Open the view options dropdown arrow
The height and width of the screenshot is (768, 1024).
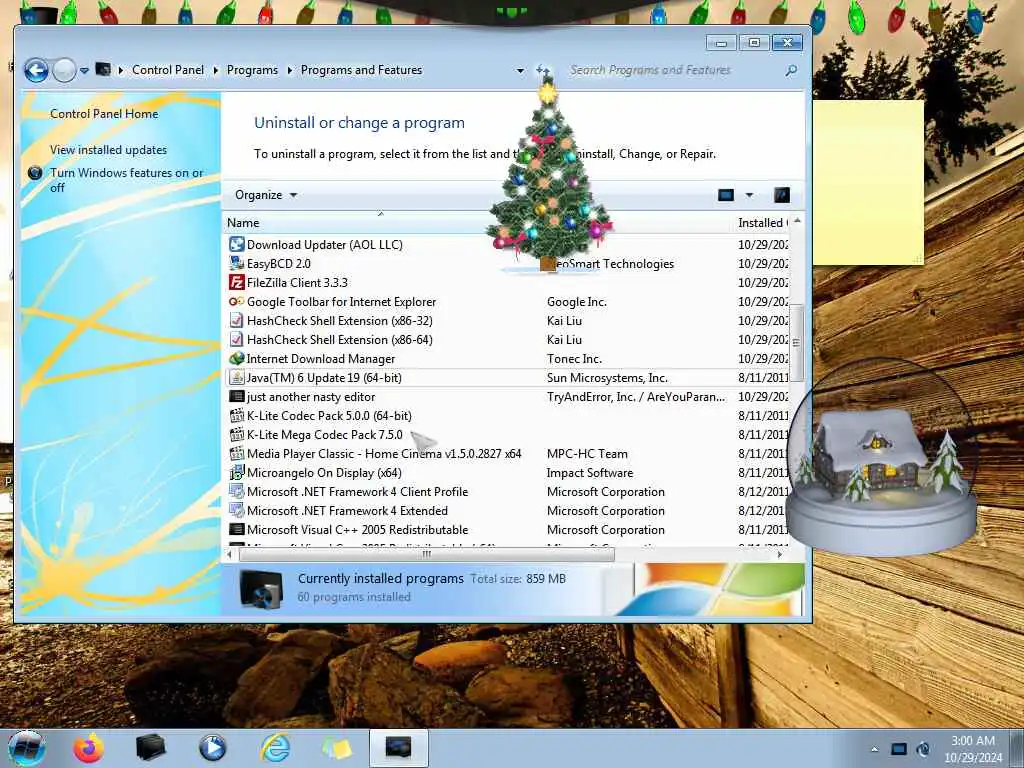(x=749, y=195)
